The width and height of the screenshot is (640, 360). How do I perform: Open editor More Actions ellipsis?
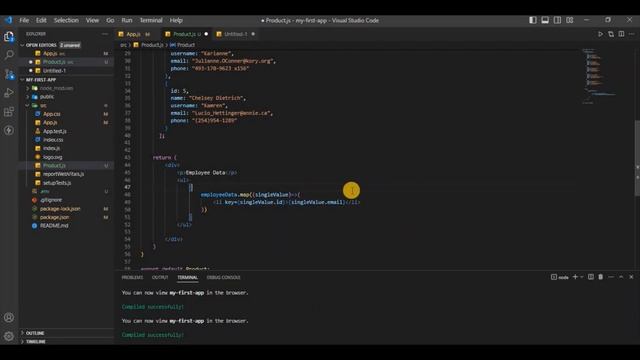[631, 34]
